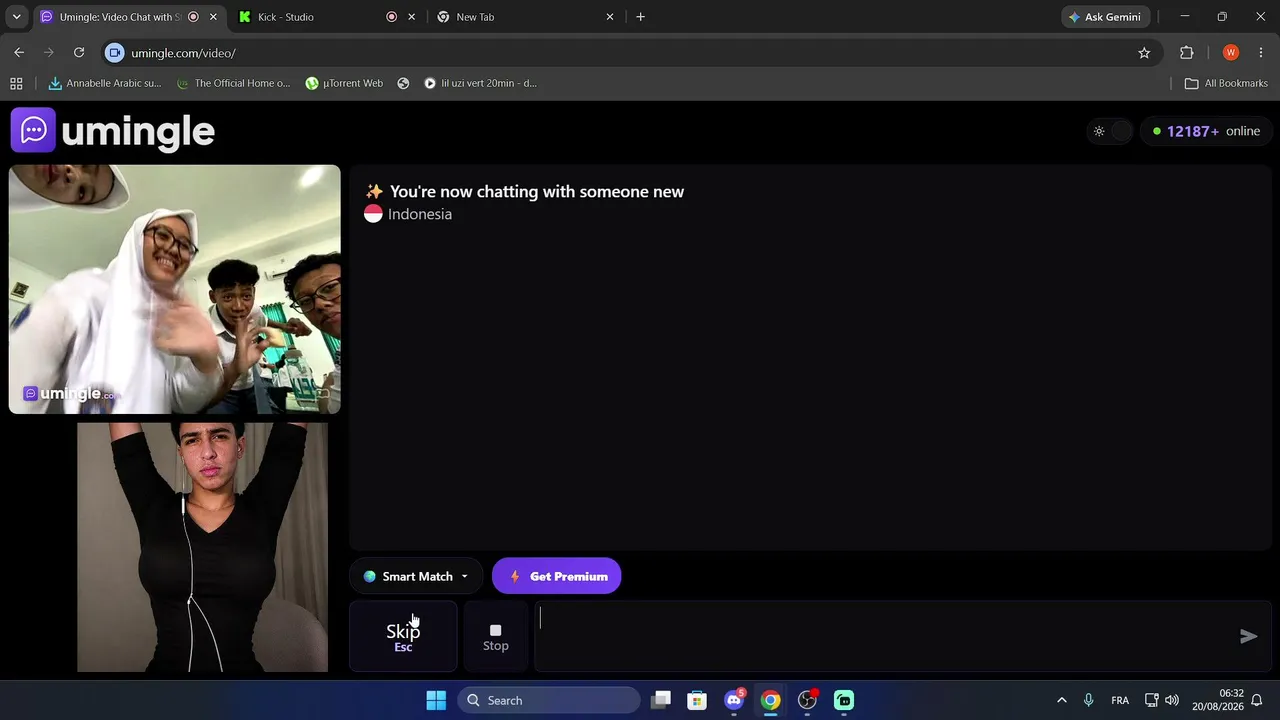Open the Windows Start menu
Image resolution: width=1280 pixels, height=720 pixels.
pos(436,700)
